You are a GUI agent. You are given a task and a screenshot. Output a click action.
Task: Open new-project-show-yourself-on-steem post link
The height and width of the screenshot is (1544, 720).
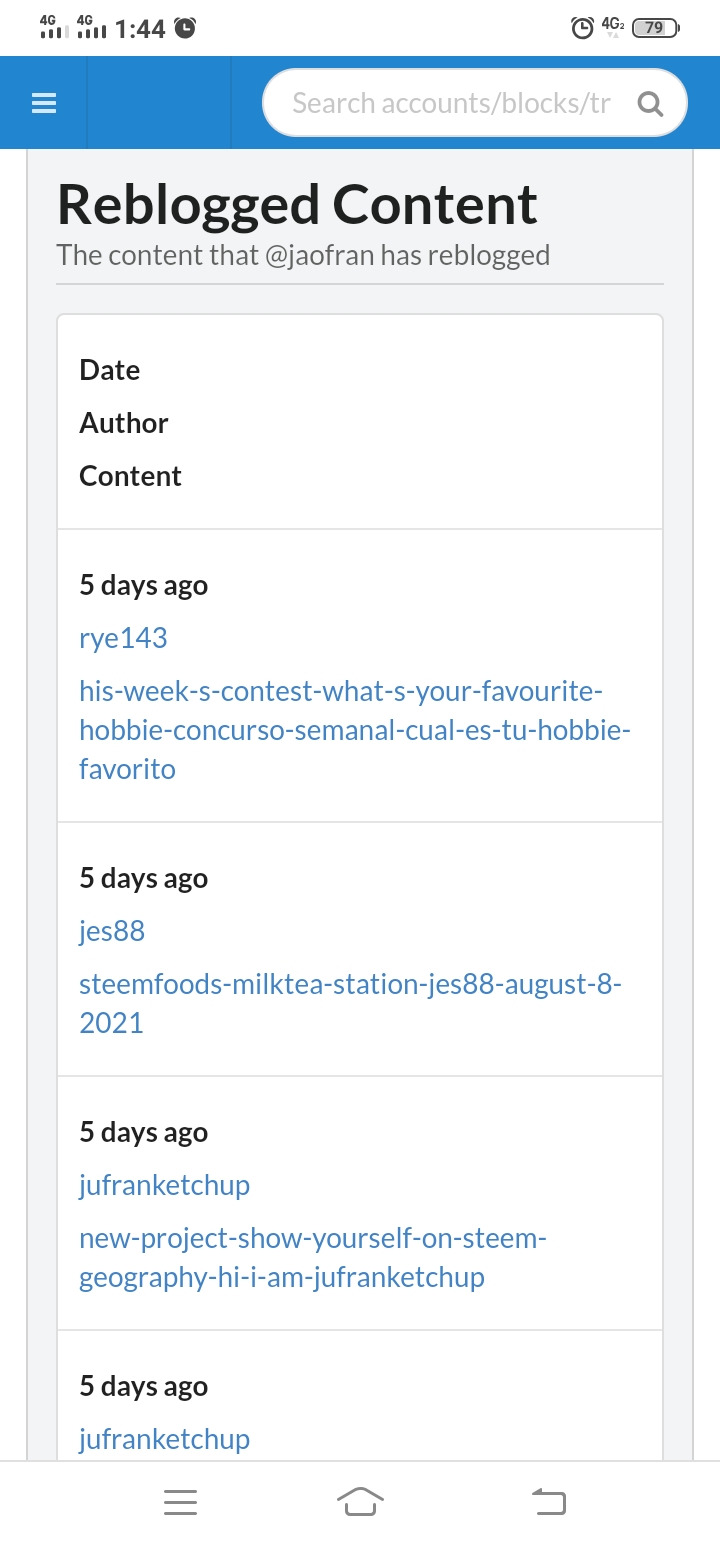(313, 1257)
